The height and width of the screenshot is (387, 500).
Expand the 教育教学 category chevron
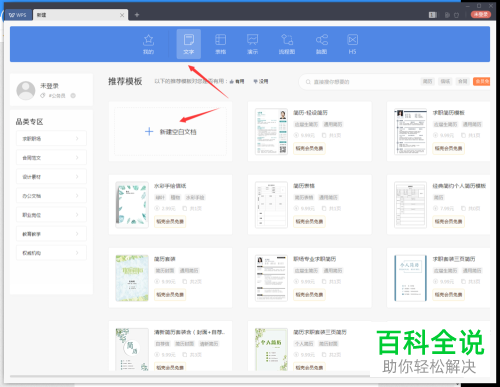pos(77,234)
